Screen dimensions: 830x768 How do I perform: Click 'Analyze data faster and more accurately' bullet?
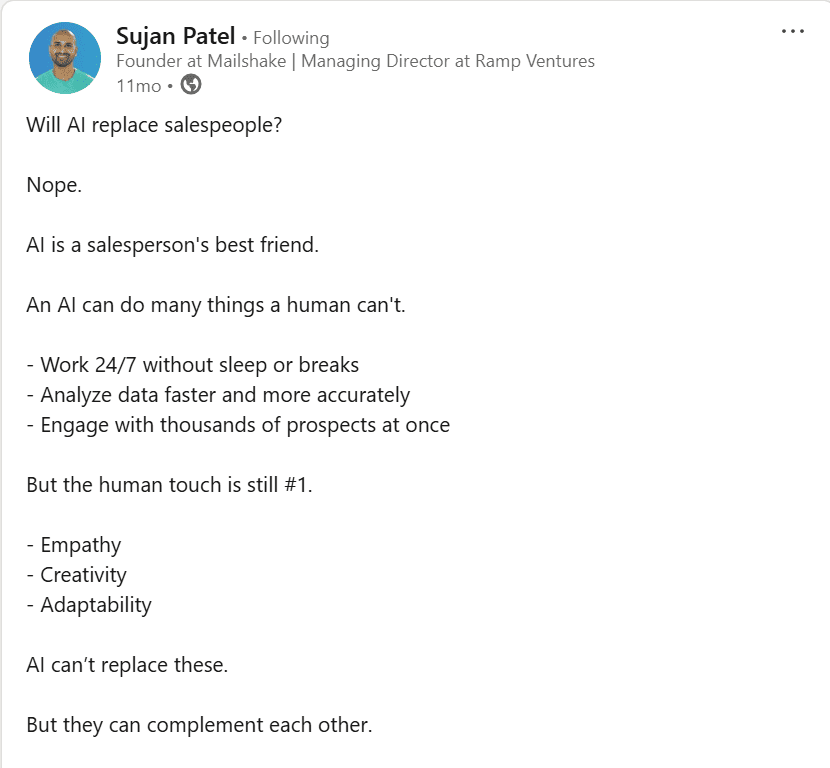[218, 395]
